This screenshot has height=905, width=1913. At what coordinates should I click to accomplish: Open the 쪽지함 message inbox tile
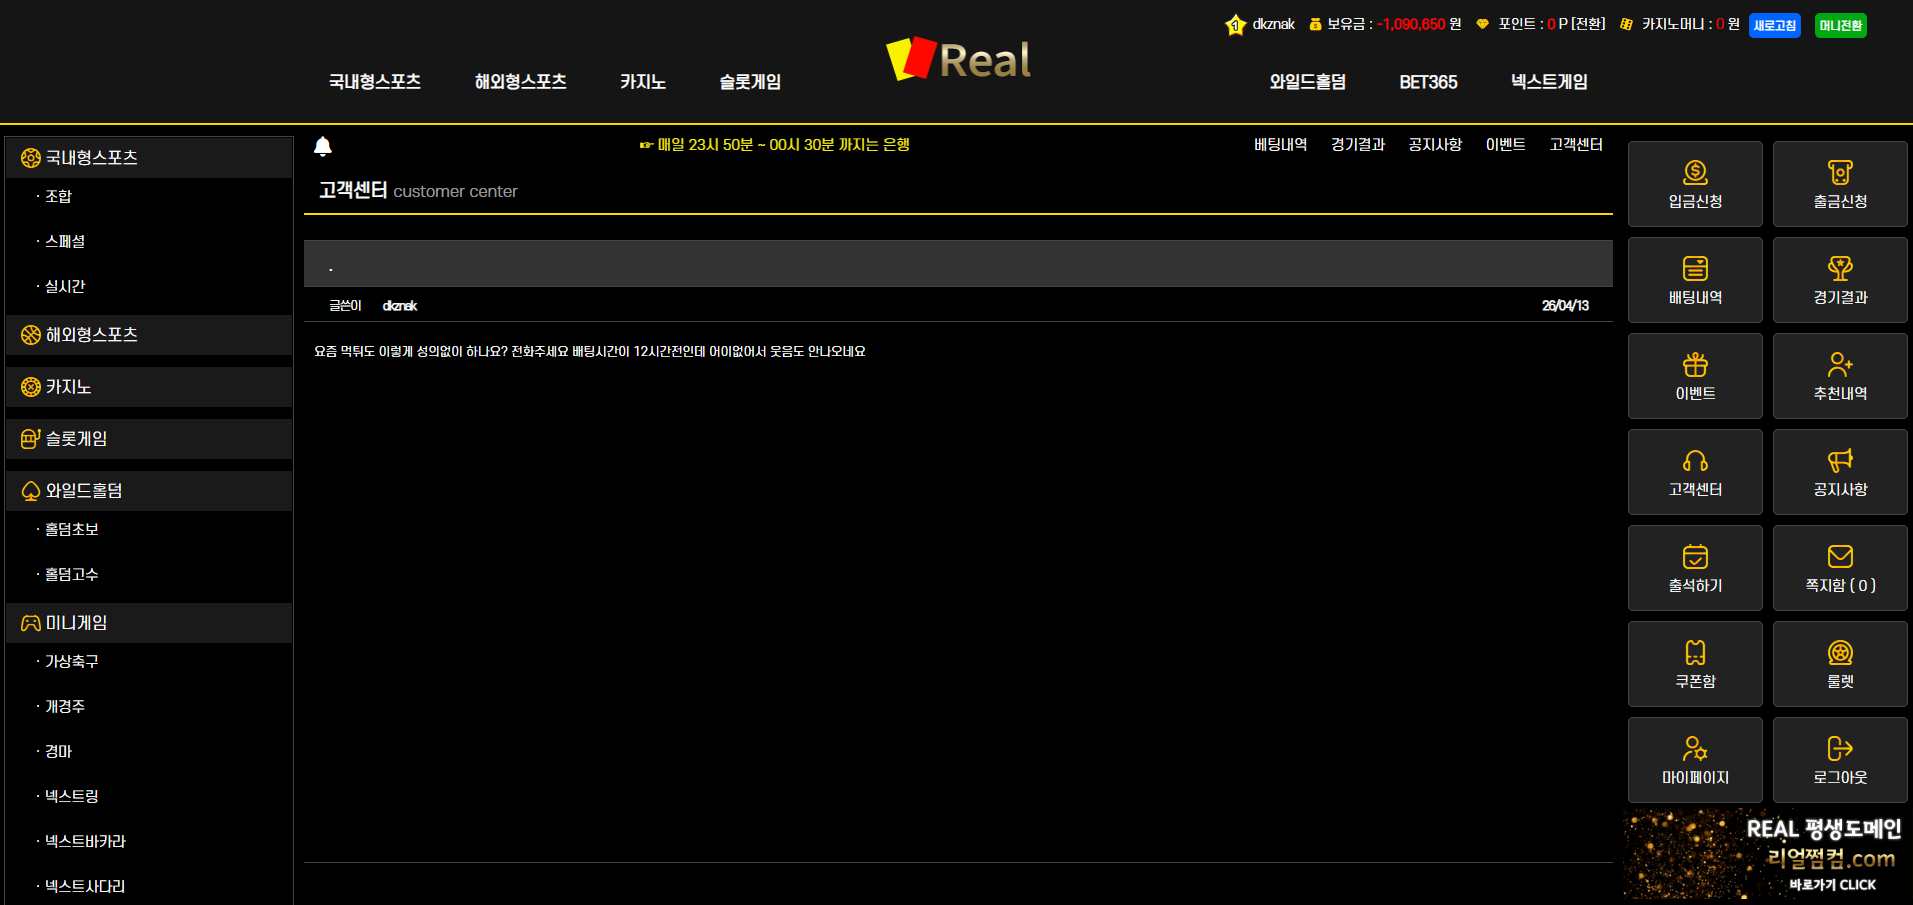click(1839, 568)
